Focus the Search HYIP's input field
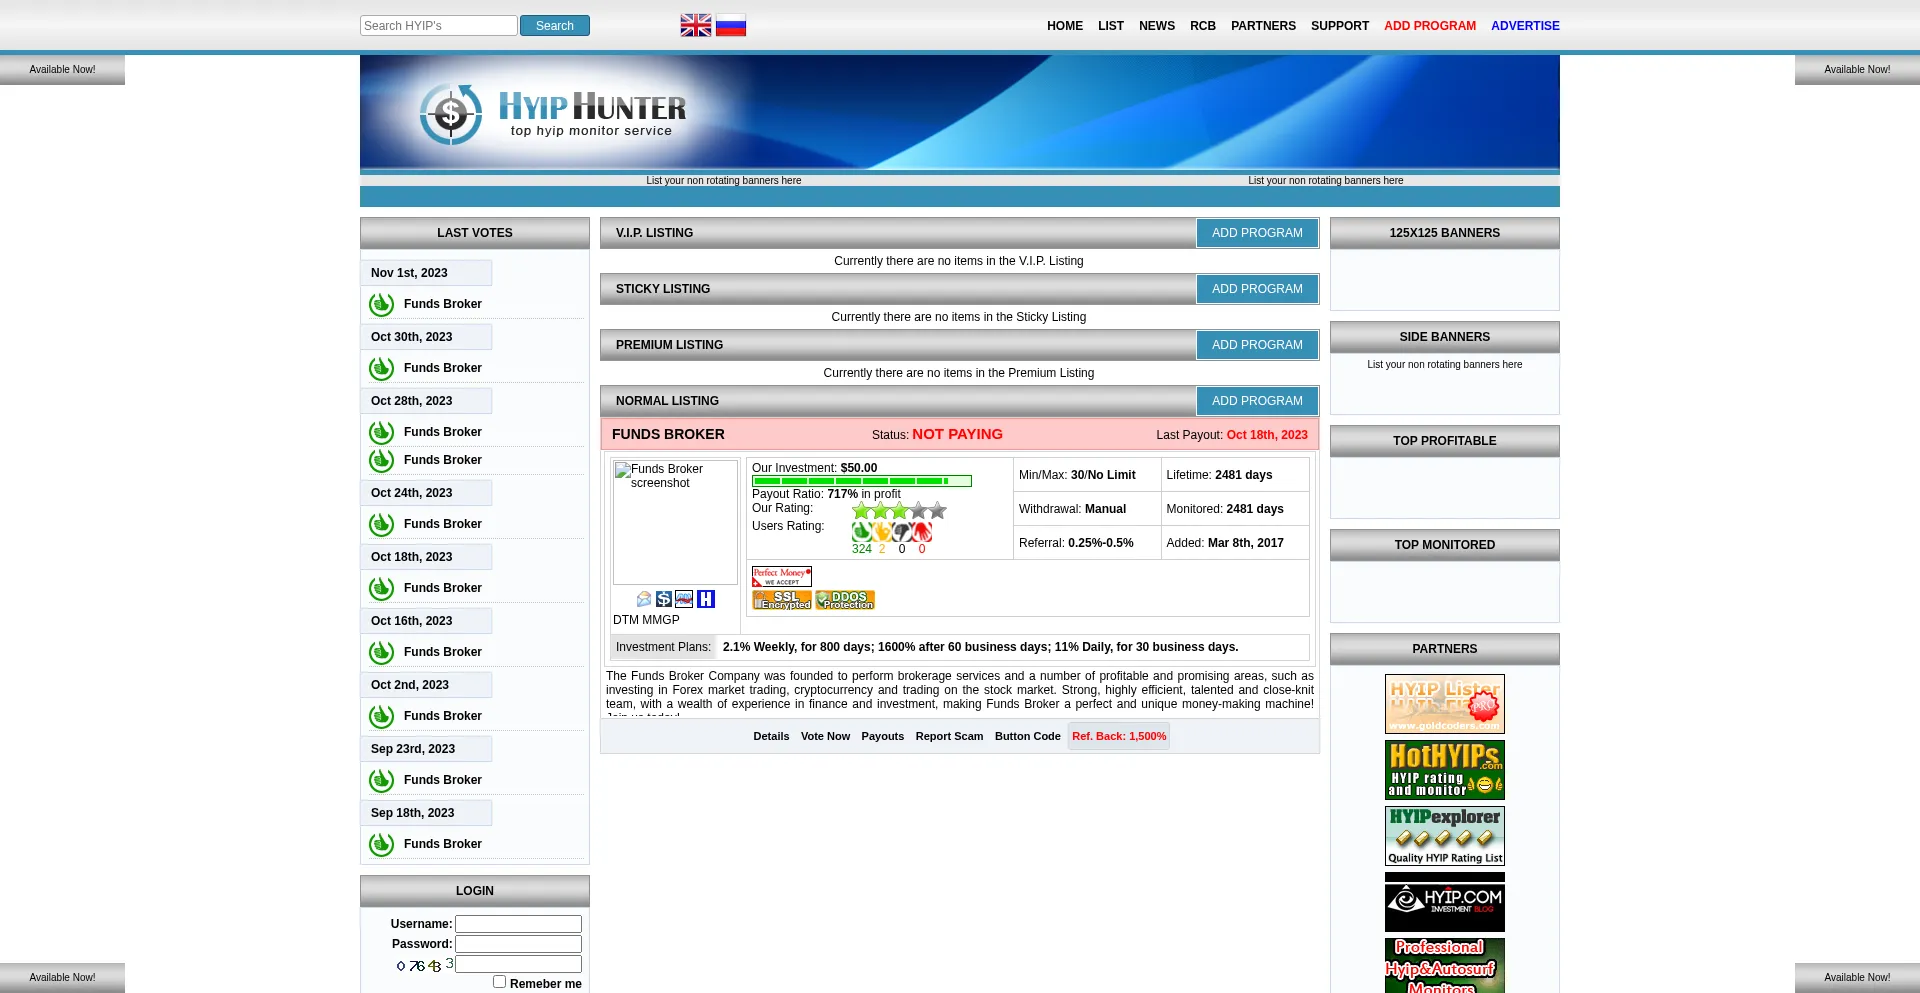Image resolution: width=1920 pixels, height=993 pixels. (438, 26)
